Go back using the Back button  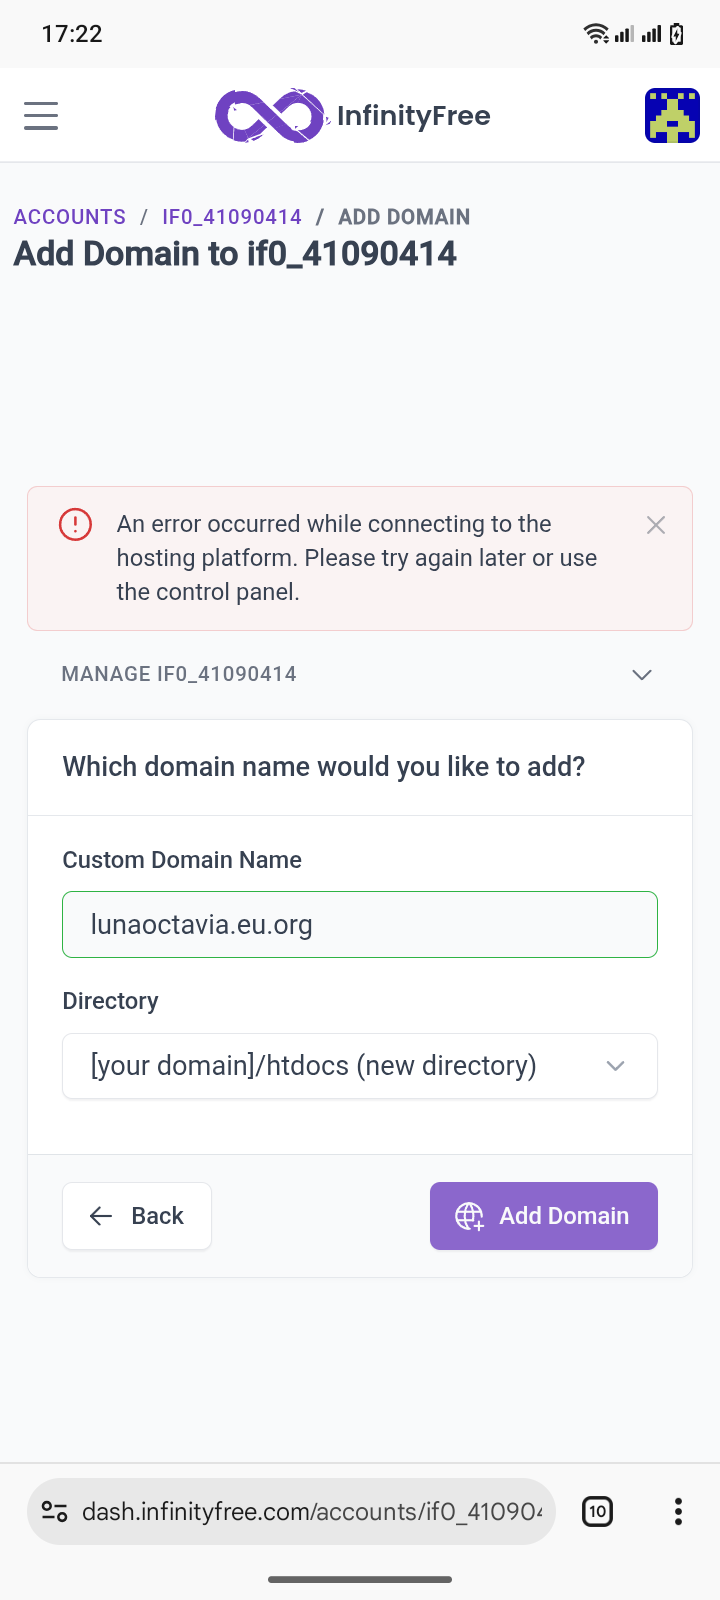137,1216
